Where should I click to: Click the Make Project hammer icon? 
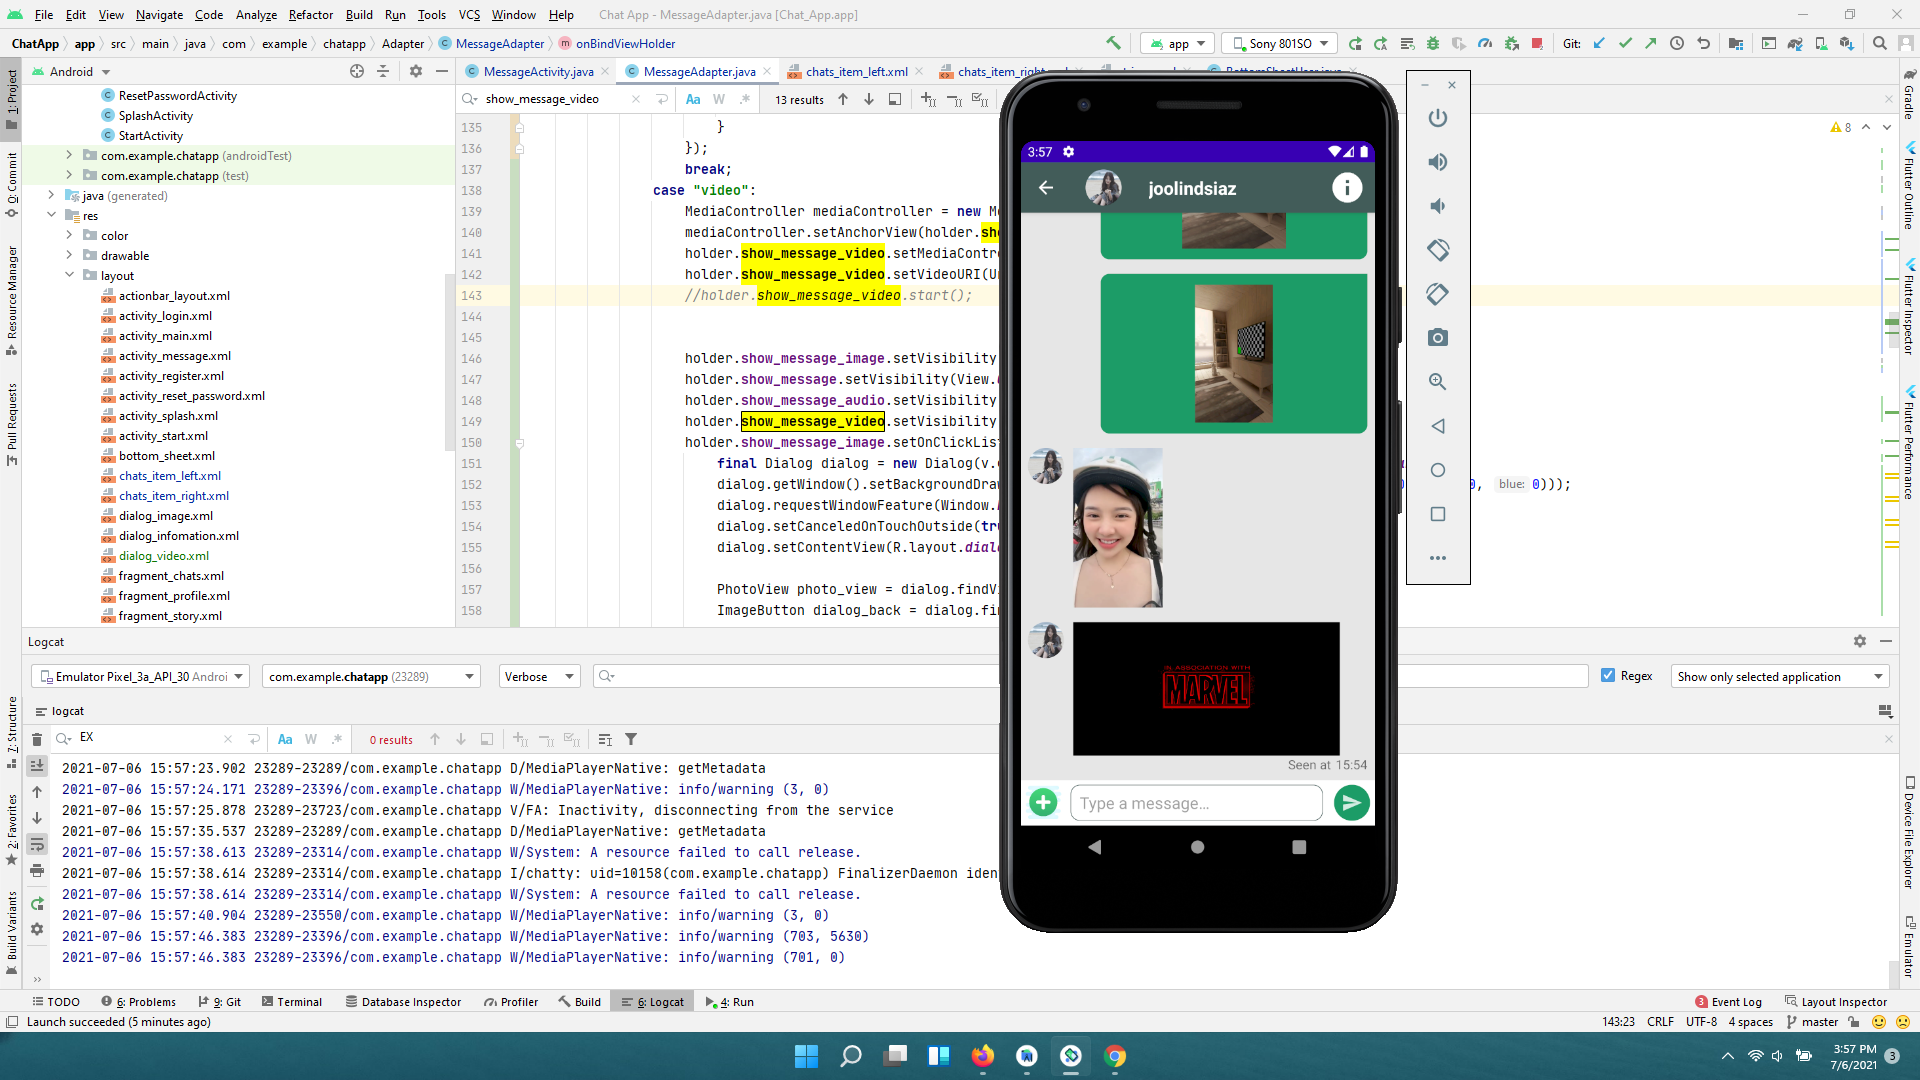[x=1113, y=43]
